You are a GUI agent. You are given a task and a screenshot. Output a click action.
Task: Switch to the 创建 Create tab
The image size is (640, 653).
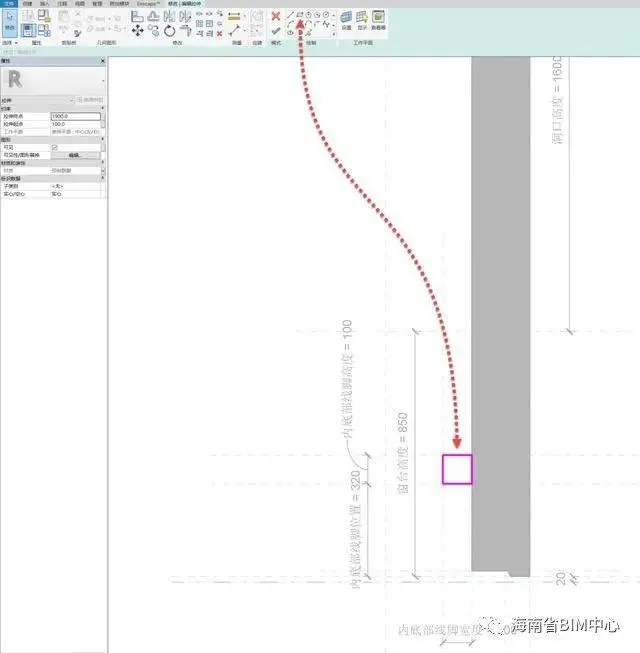(27, 3)
